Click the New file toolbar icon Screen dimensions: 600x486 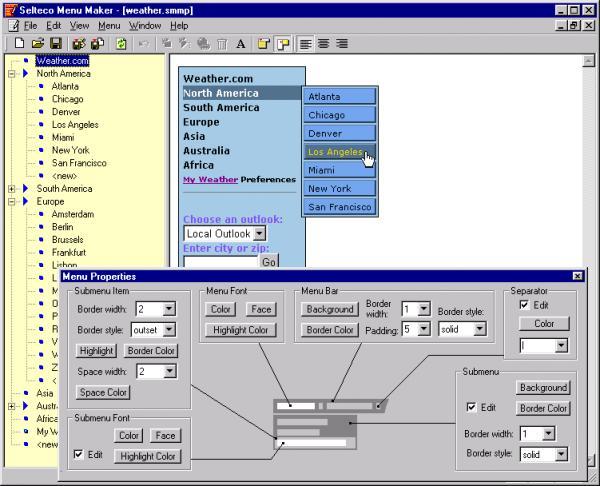tap(20, 43)
